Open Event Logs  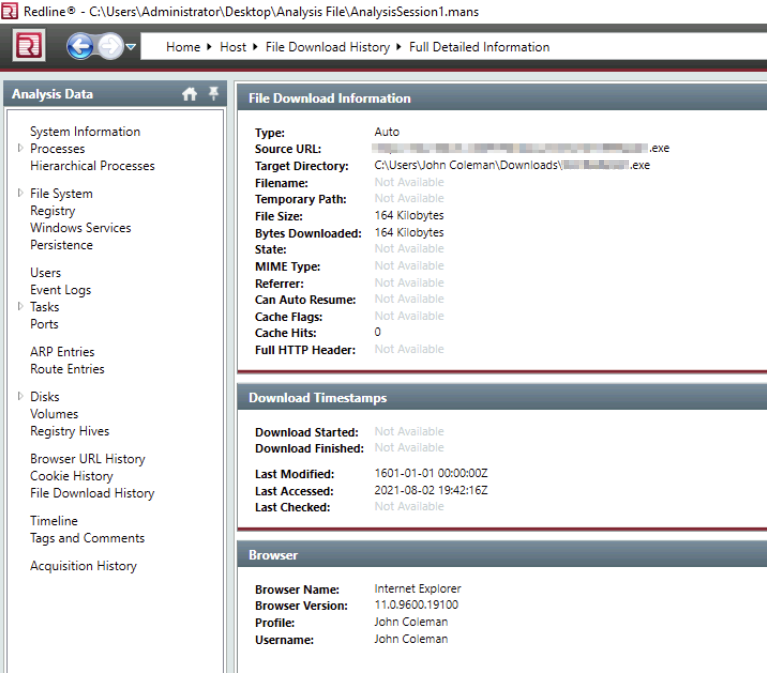(60, 290)
